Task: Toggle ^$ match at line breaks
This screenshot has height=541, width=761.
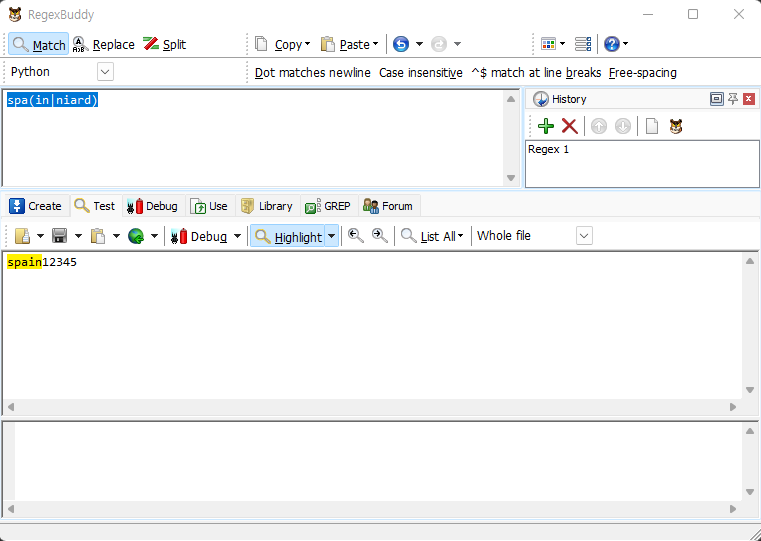Action: point(536,73)
